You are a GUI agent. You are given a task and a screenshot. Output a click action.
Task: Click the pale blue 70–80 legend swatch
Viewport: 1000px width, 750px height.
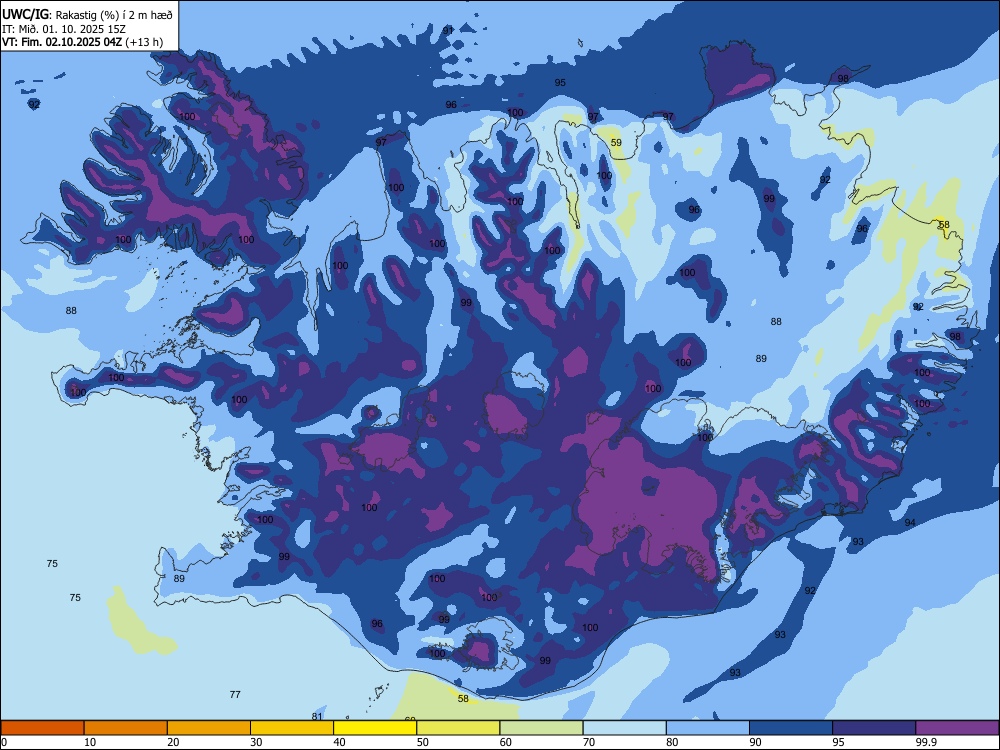point(624,728)
